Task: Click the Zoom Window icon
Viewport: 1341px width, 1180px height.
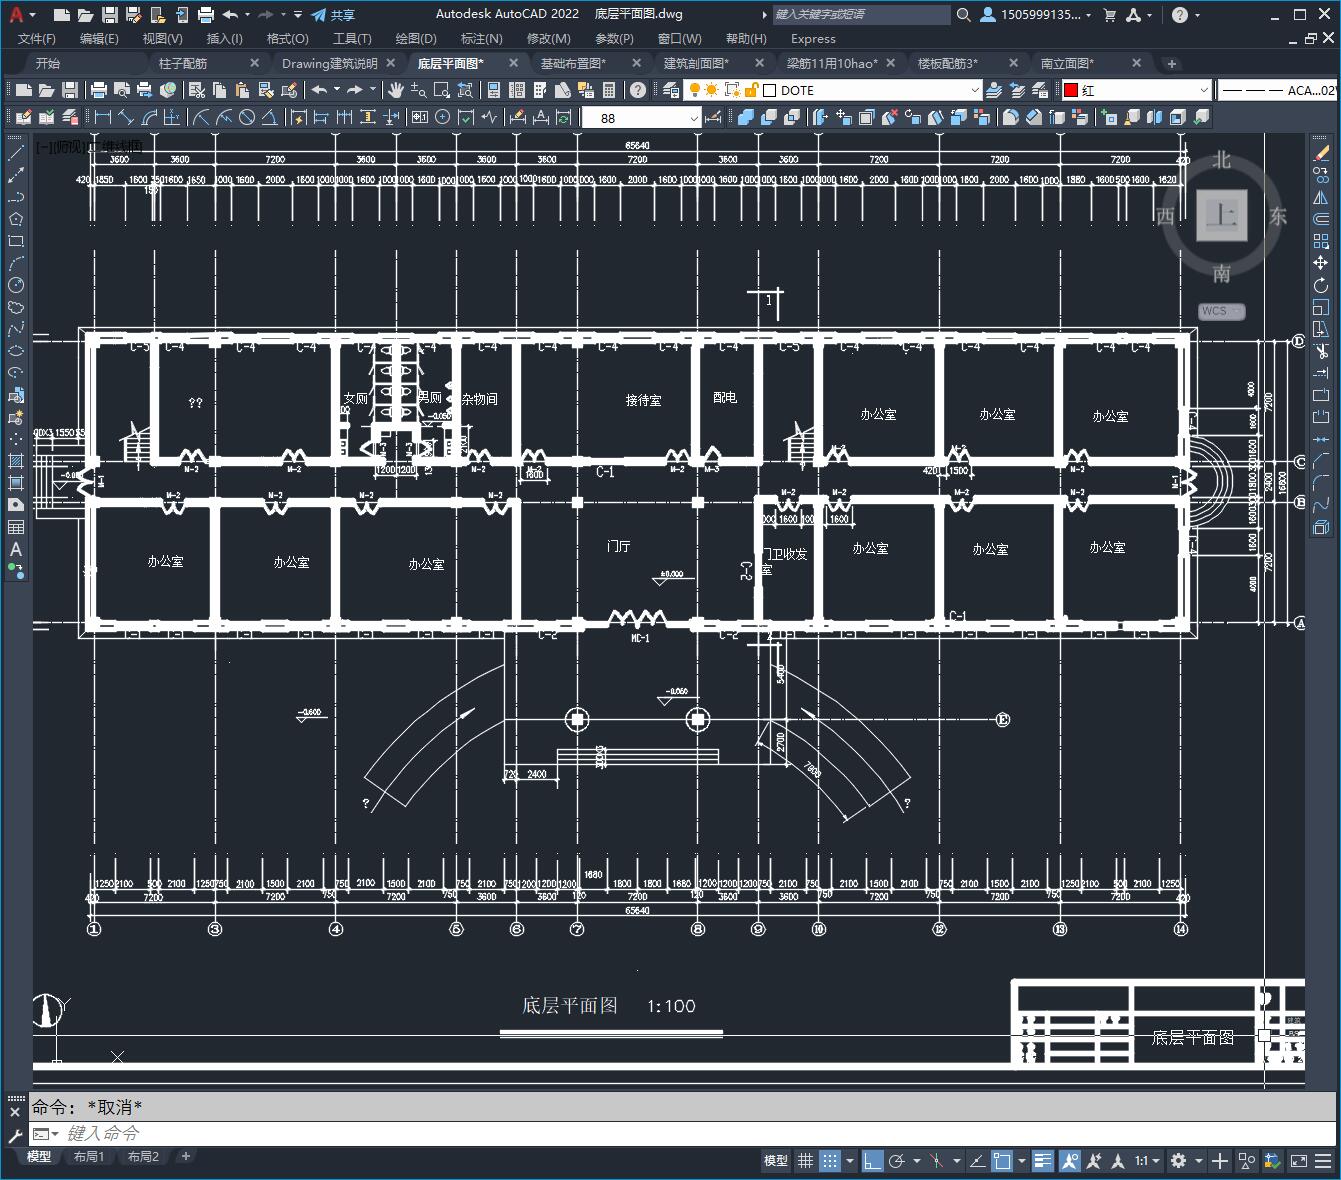Action: tap(442, 90)
